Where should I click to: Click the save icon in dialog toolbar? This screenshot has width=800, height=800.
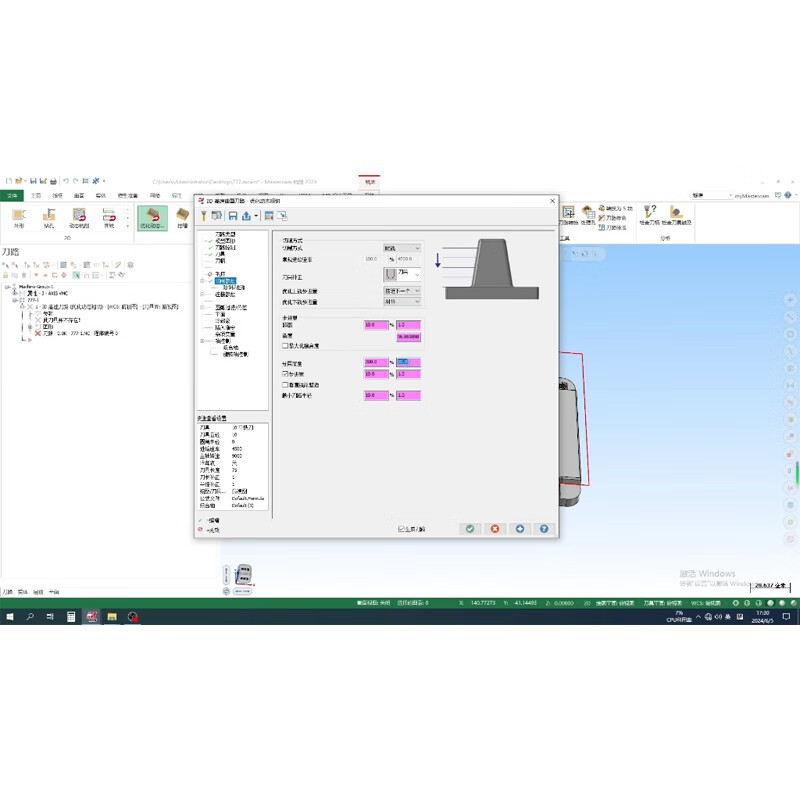[232, 216]
